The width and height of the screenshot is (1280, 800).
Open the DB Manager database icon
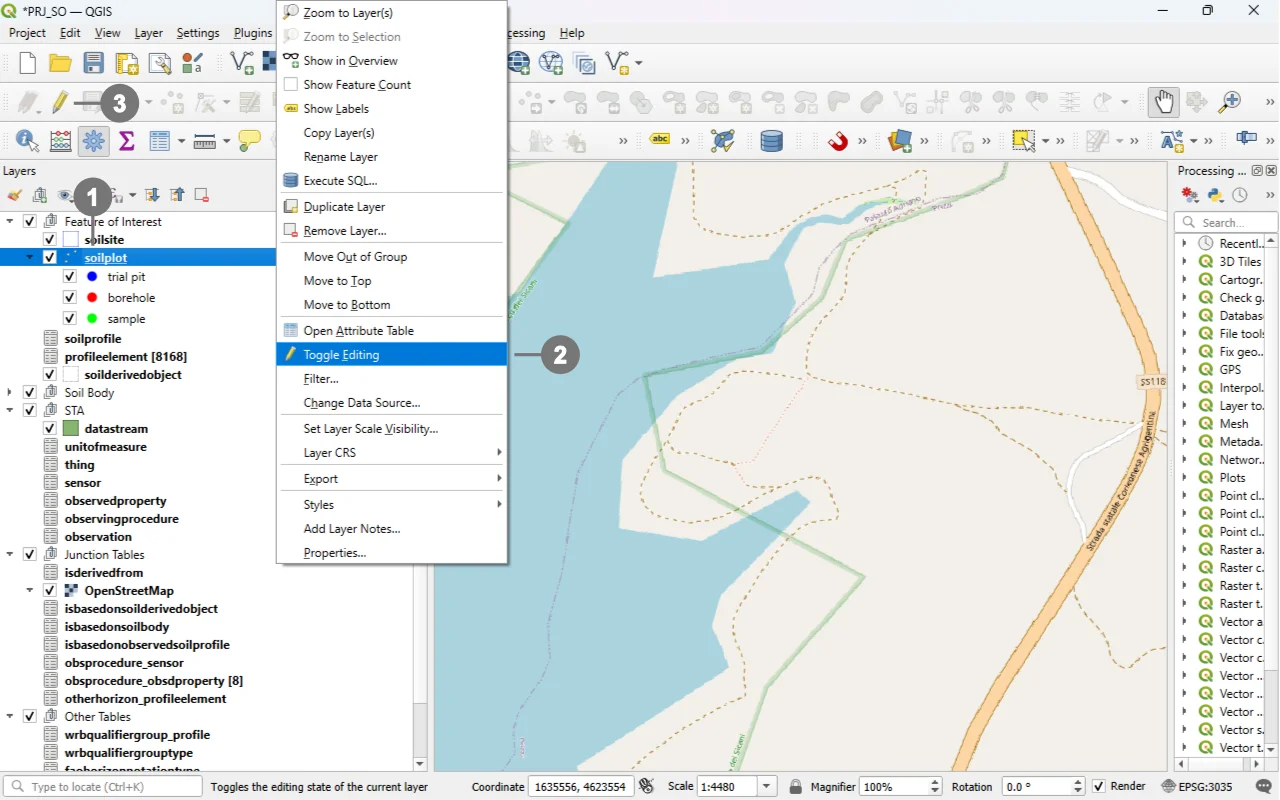(771, 141)
